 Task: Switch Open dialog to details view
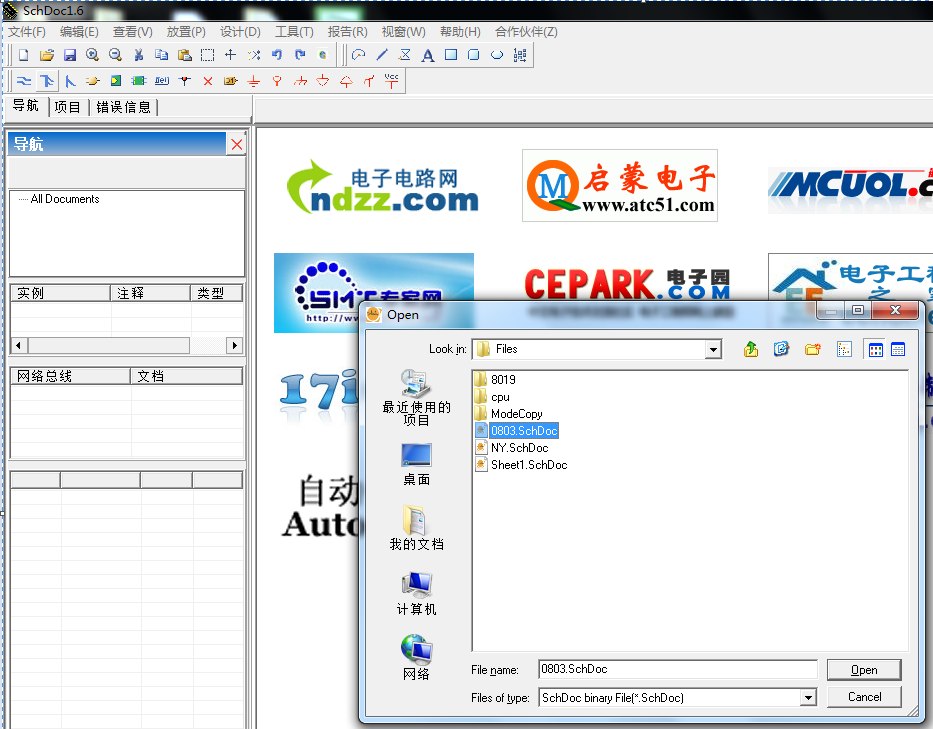(898, 349)
